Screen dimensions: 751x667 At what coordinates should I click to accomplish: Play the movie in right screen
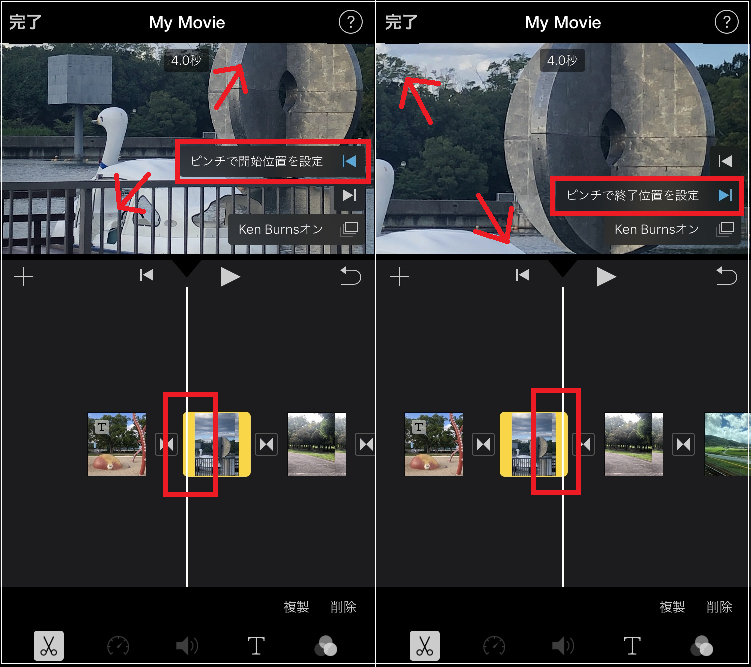(x=606, y=277)
